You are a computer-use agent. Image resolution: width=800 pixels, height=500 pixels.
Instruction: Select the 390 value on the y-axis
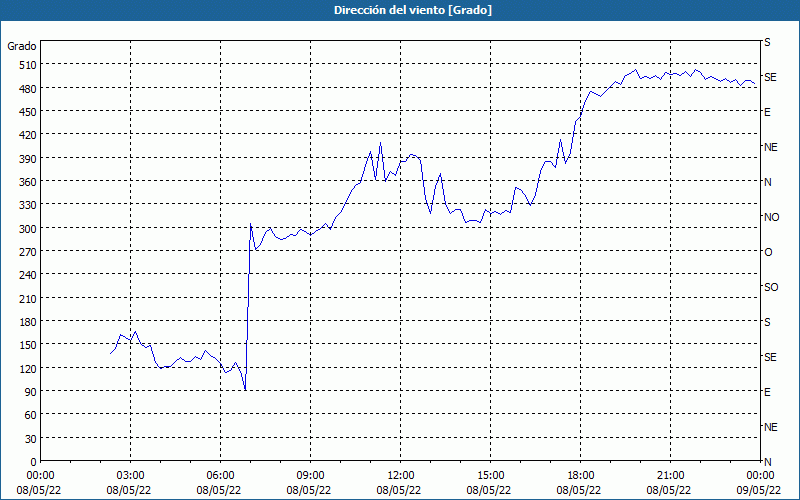28,159
